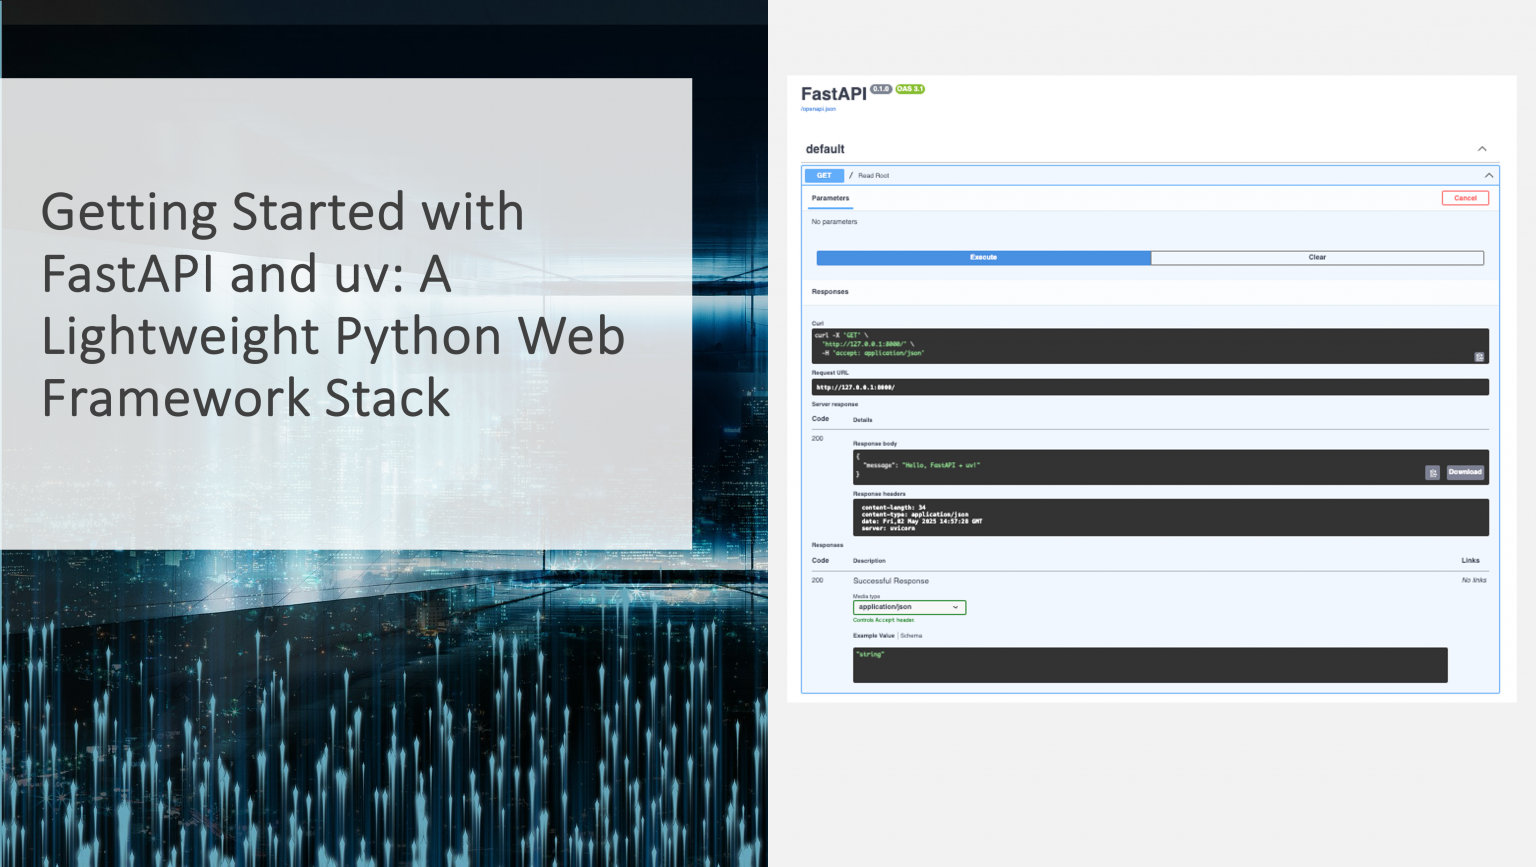
Task: Click the Read Root endpoint summary
Action: tap(872, 175)
